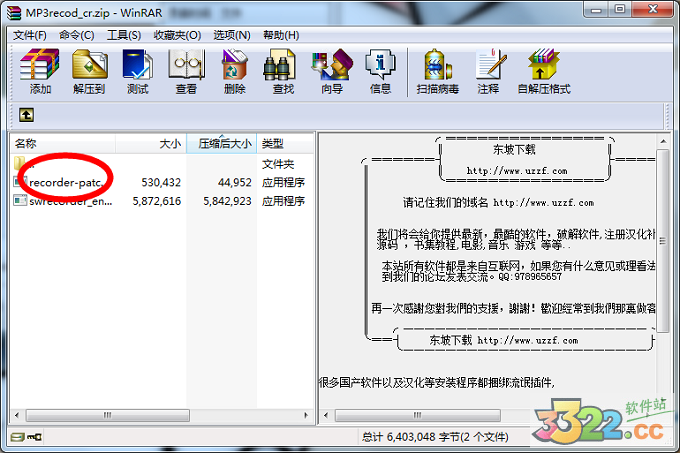Maximize the WinRAR window
Image resolution: width=680 pixels, height=453 pixels.
pyautogui.click(x=620, y=9)
